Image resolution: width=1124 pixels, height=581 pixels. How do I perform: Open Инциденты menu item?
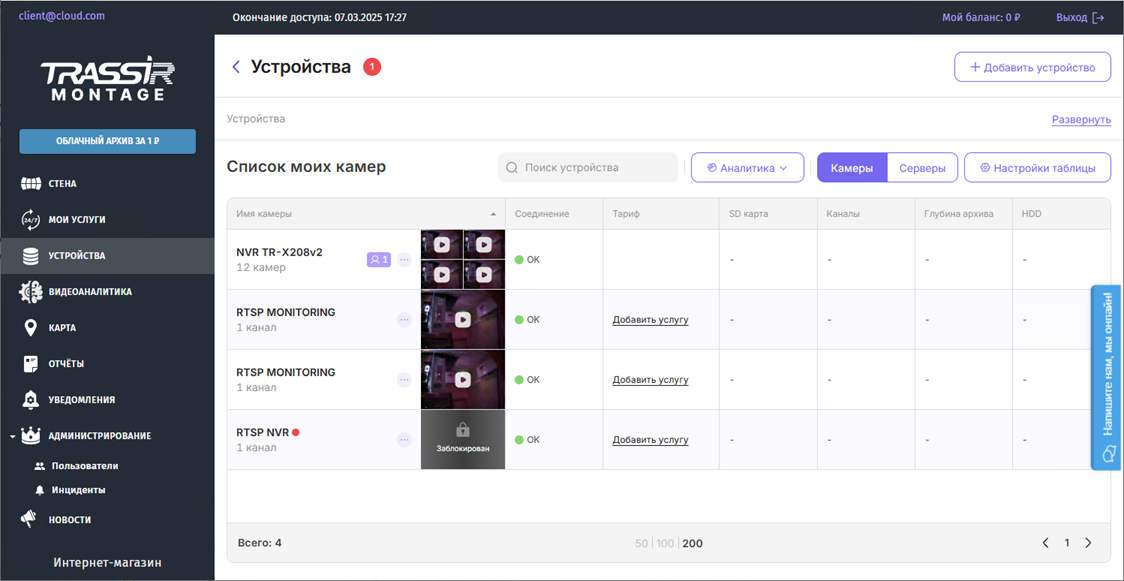click(78, 490)
